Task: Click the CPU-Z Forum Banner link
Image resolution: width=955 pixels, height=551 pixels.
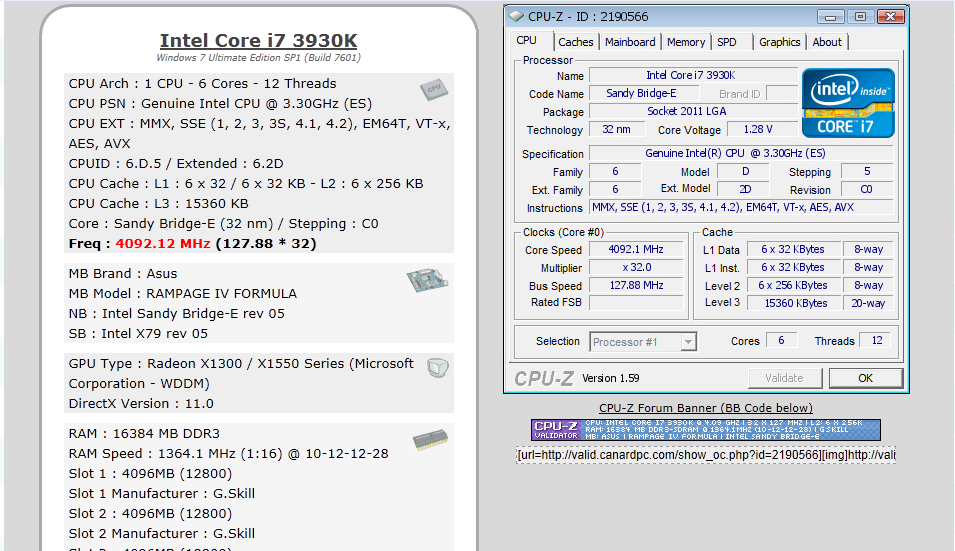Action: (705, 408)
